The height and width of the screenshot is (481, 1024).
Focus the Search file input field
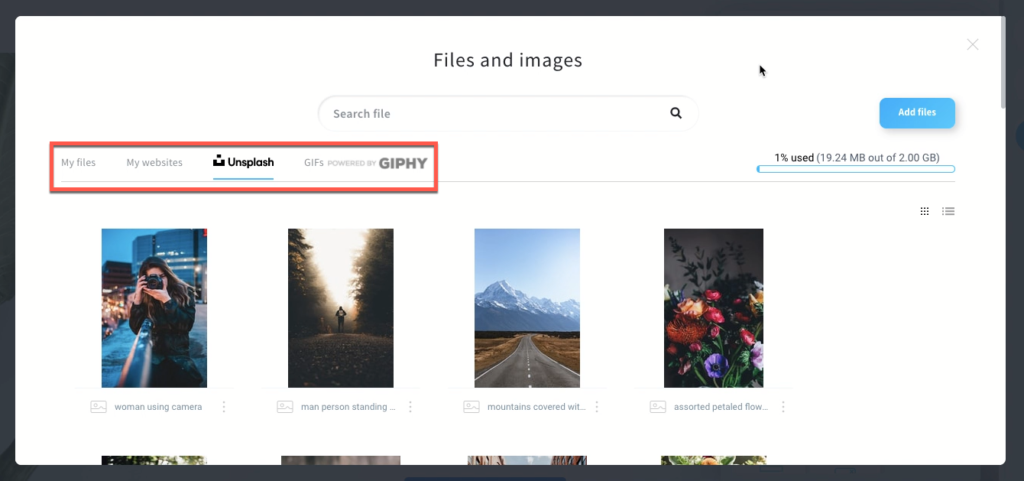point(508,114)
